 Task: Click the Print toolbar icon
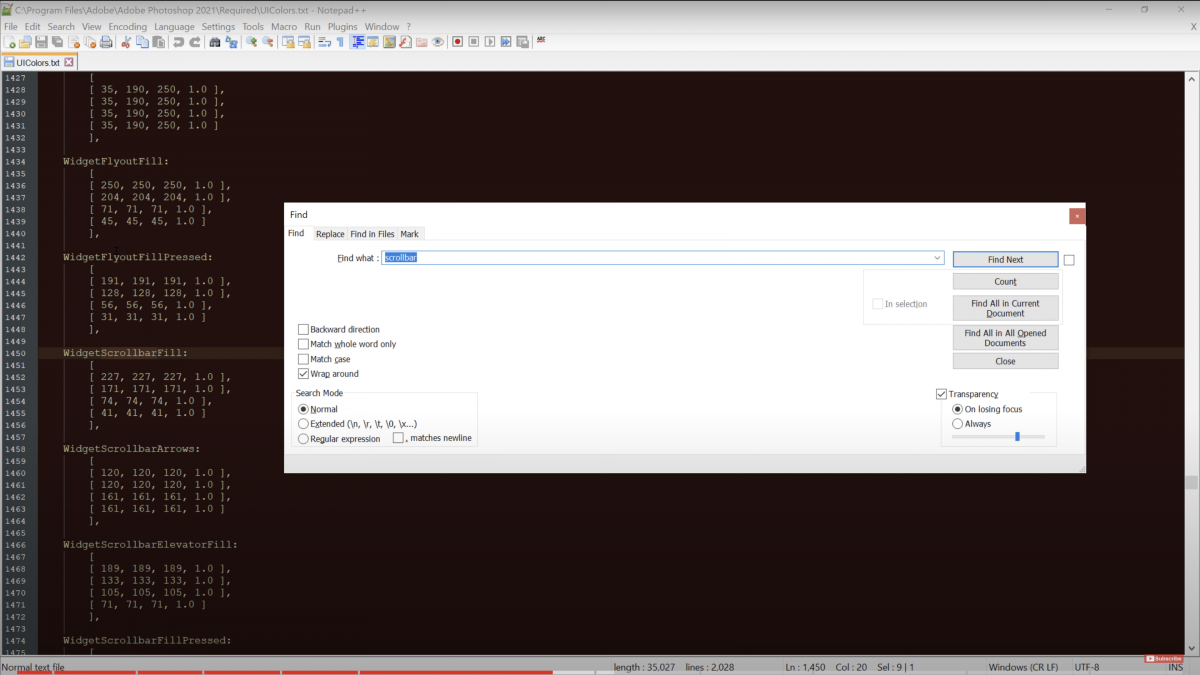tap(104, 41)
